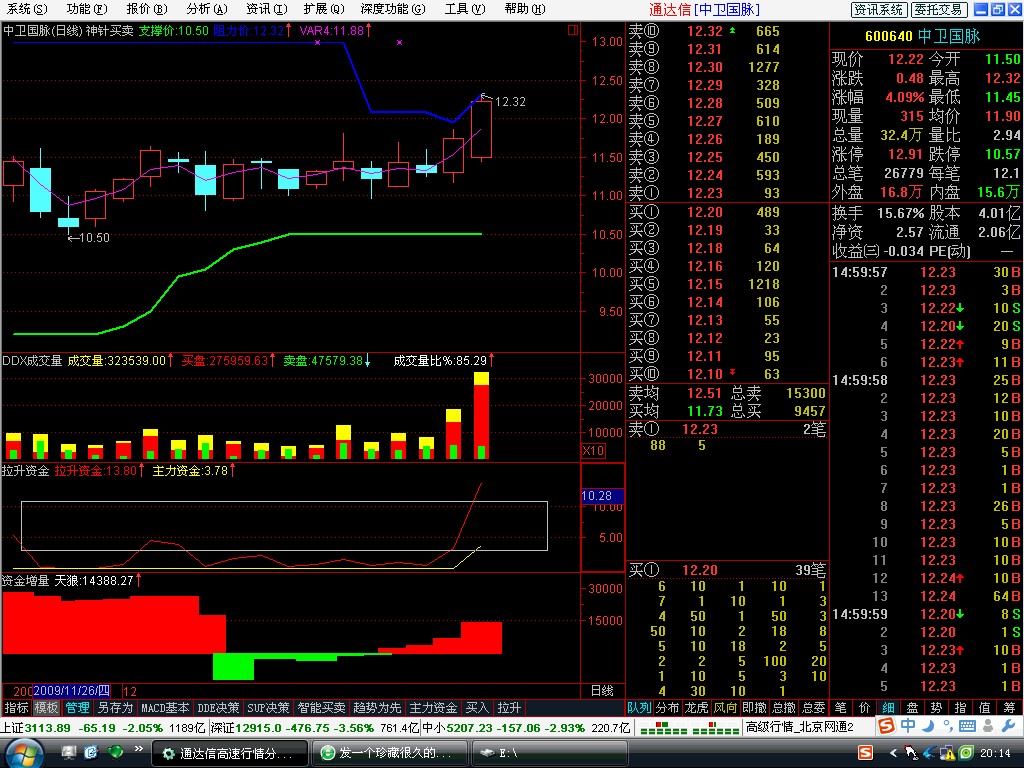
Task: Select the 指标 tab
Action: pyautogui.click(x=16, y=708)
